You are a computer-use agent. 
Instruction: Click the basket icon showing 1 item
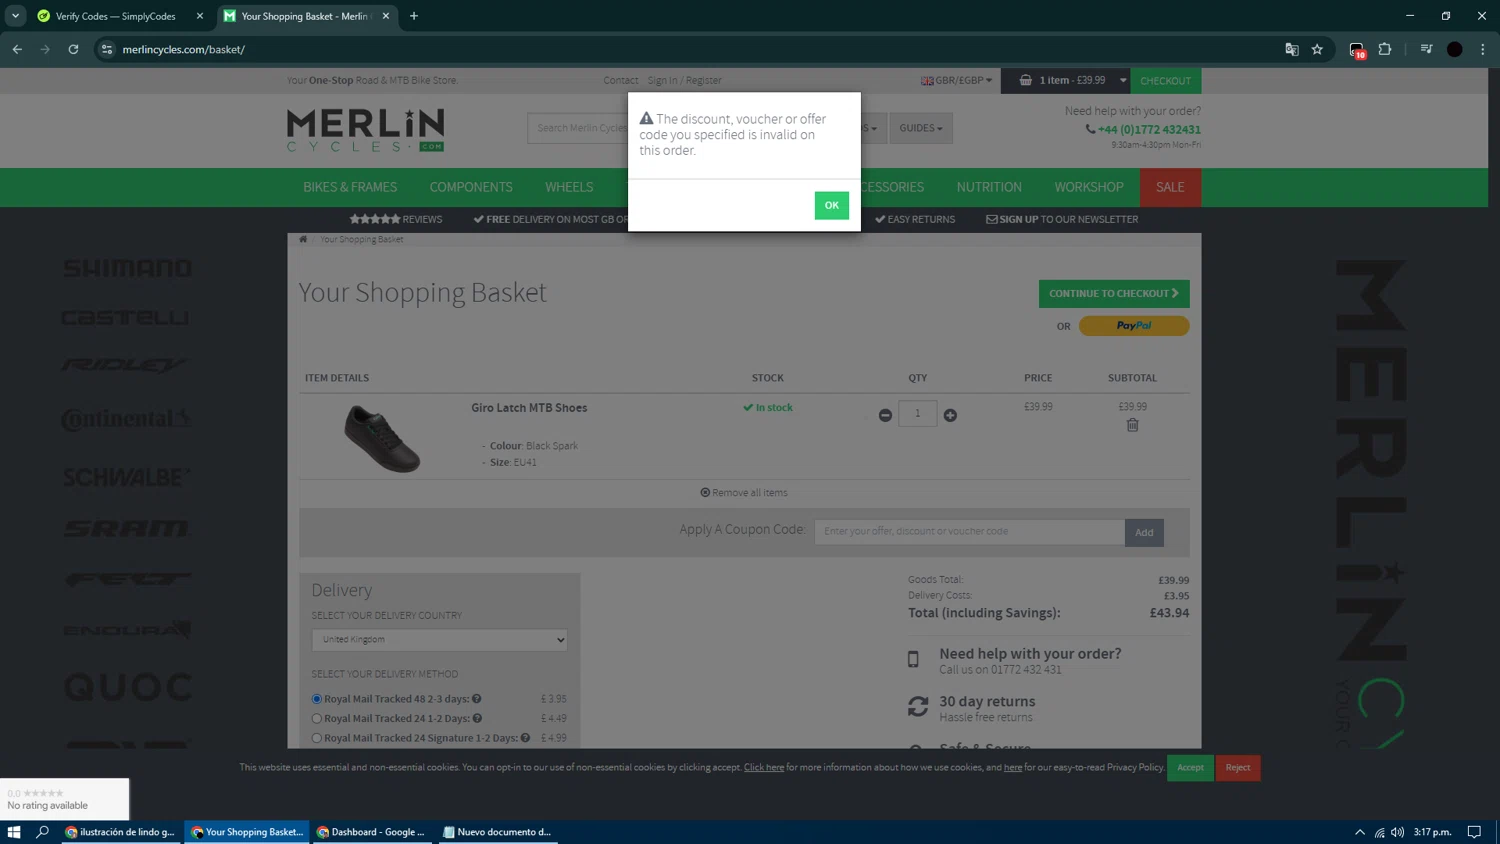[x=1025, y=80]
